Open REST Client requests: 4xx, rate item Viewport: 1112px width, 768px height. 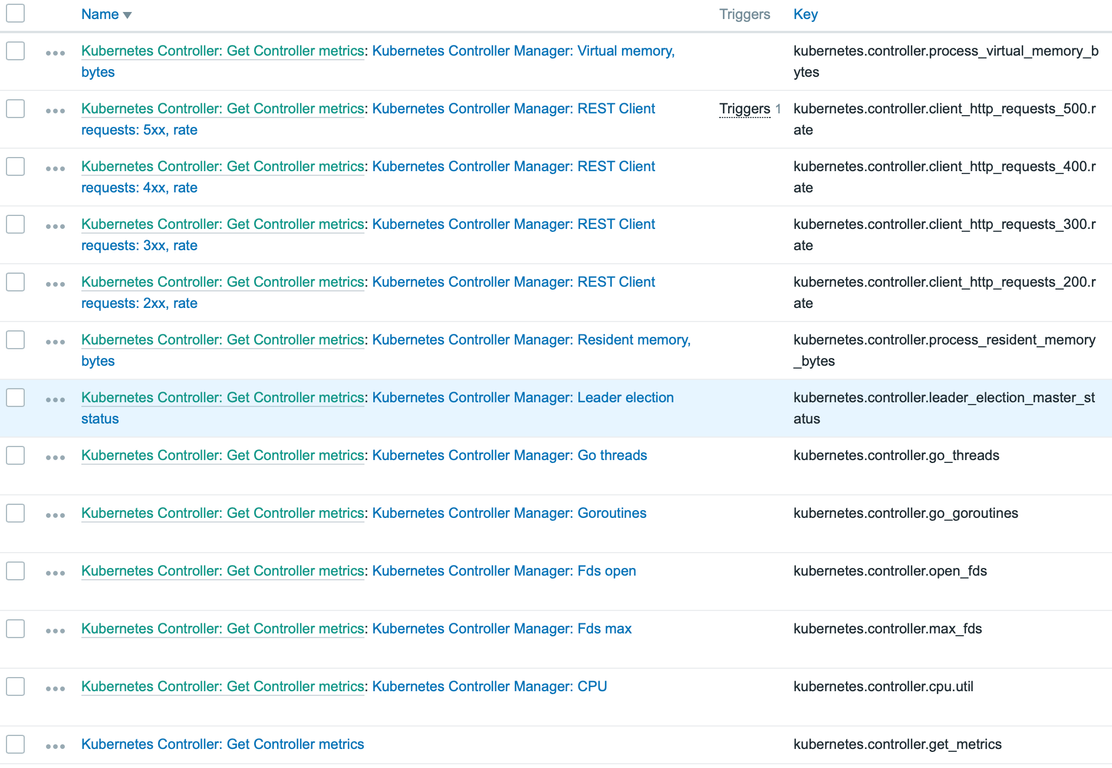513,167
